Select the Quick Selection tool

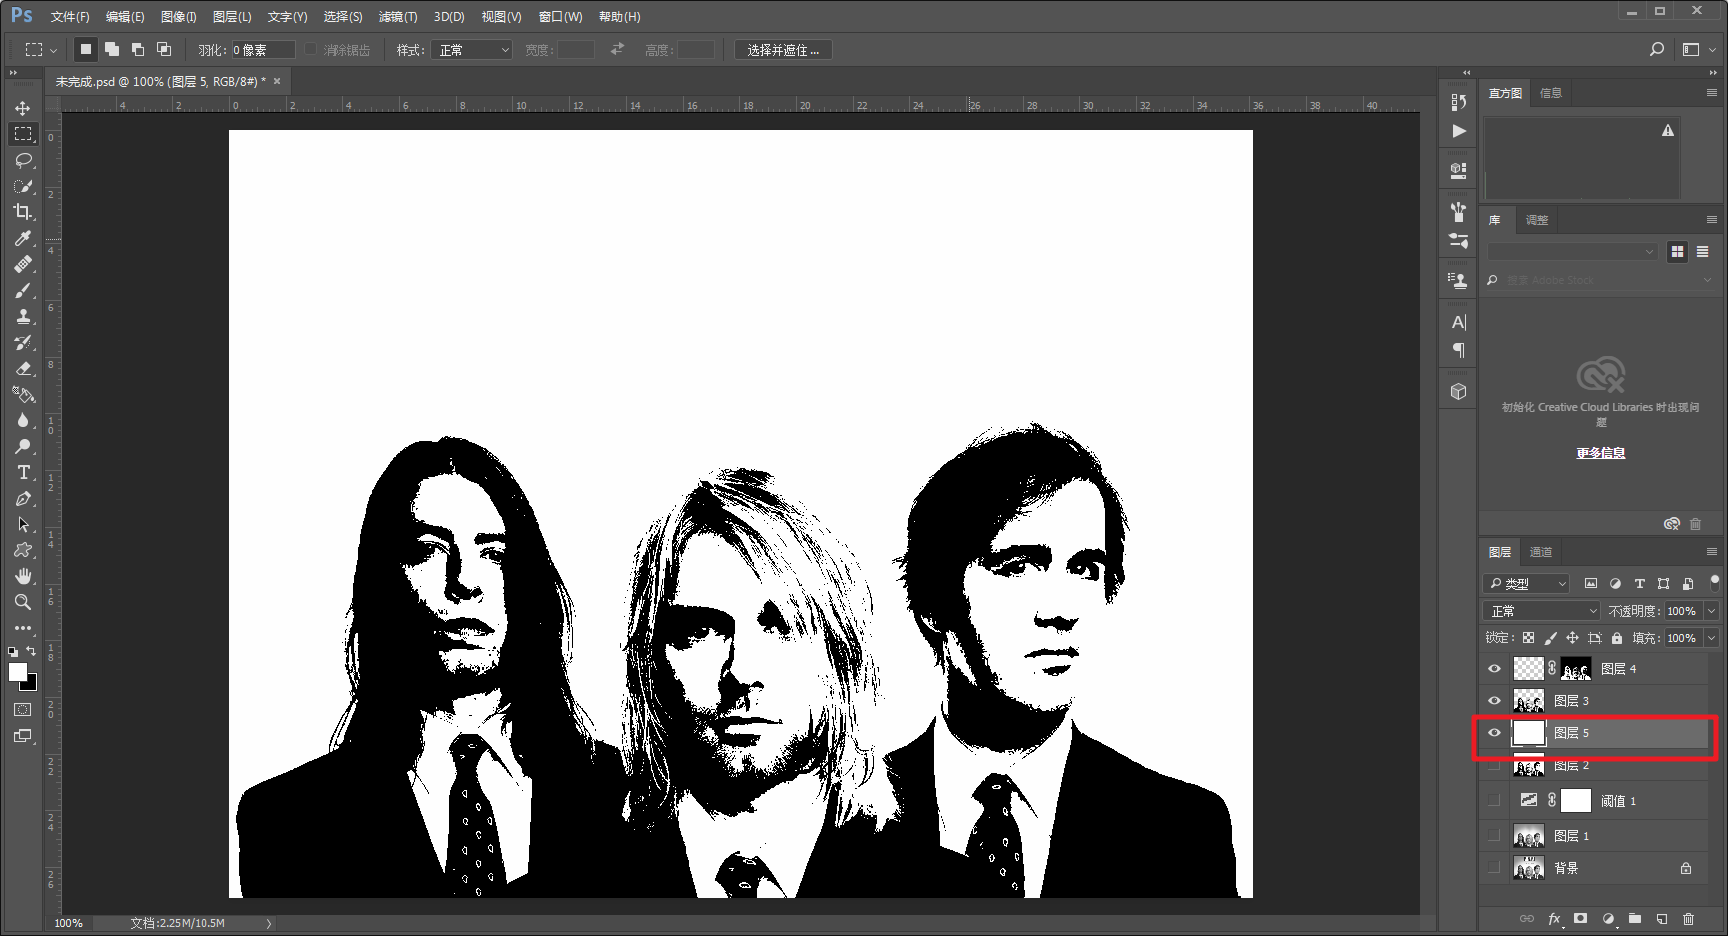pyautogui.click(x=23, y=186)
